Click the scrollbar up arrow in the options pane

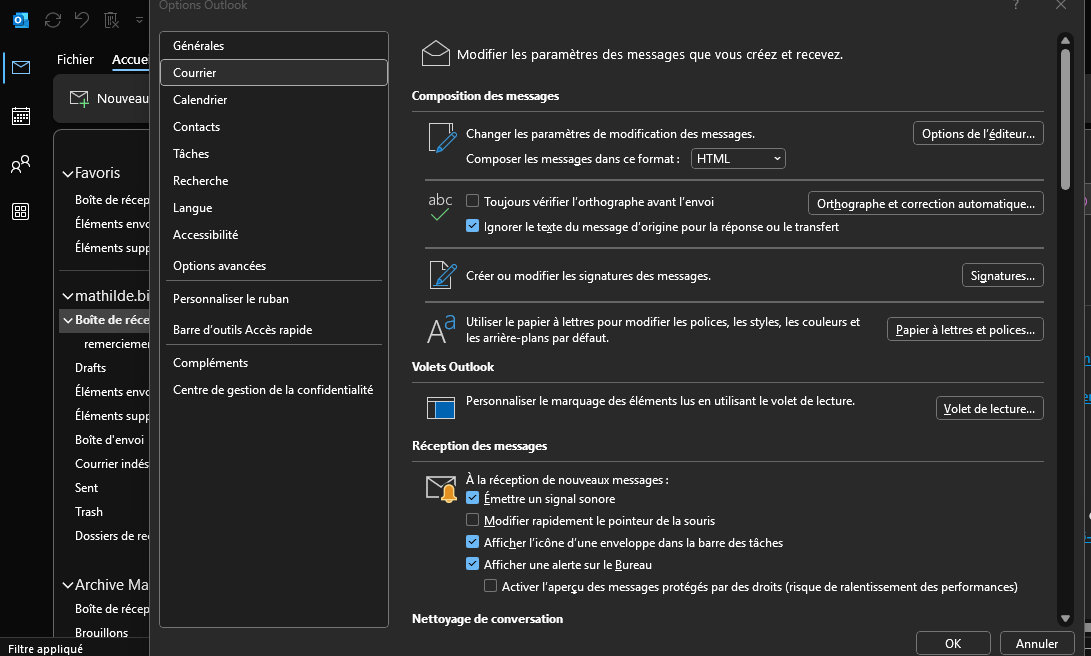point(1065,40)
